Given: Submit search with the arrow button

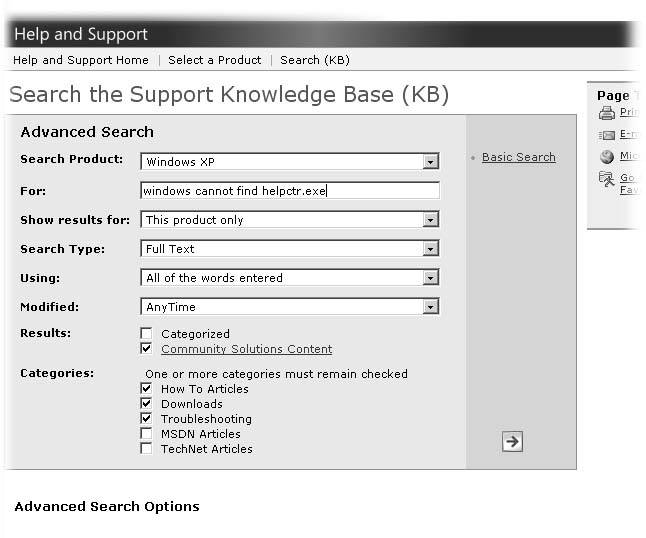Looking at the screenshot, I should click(512, 442).
